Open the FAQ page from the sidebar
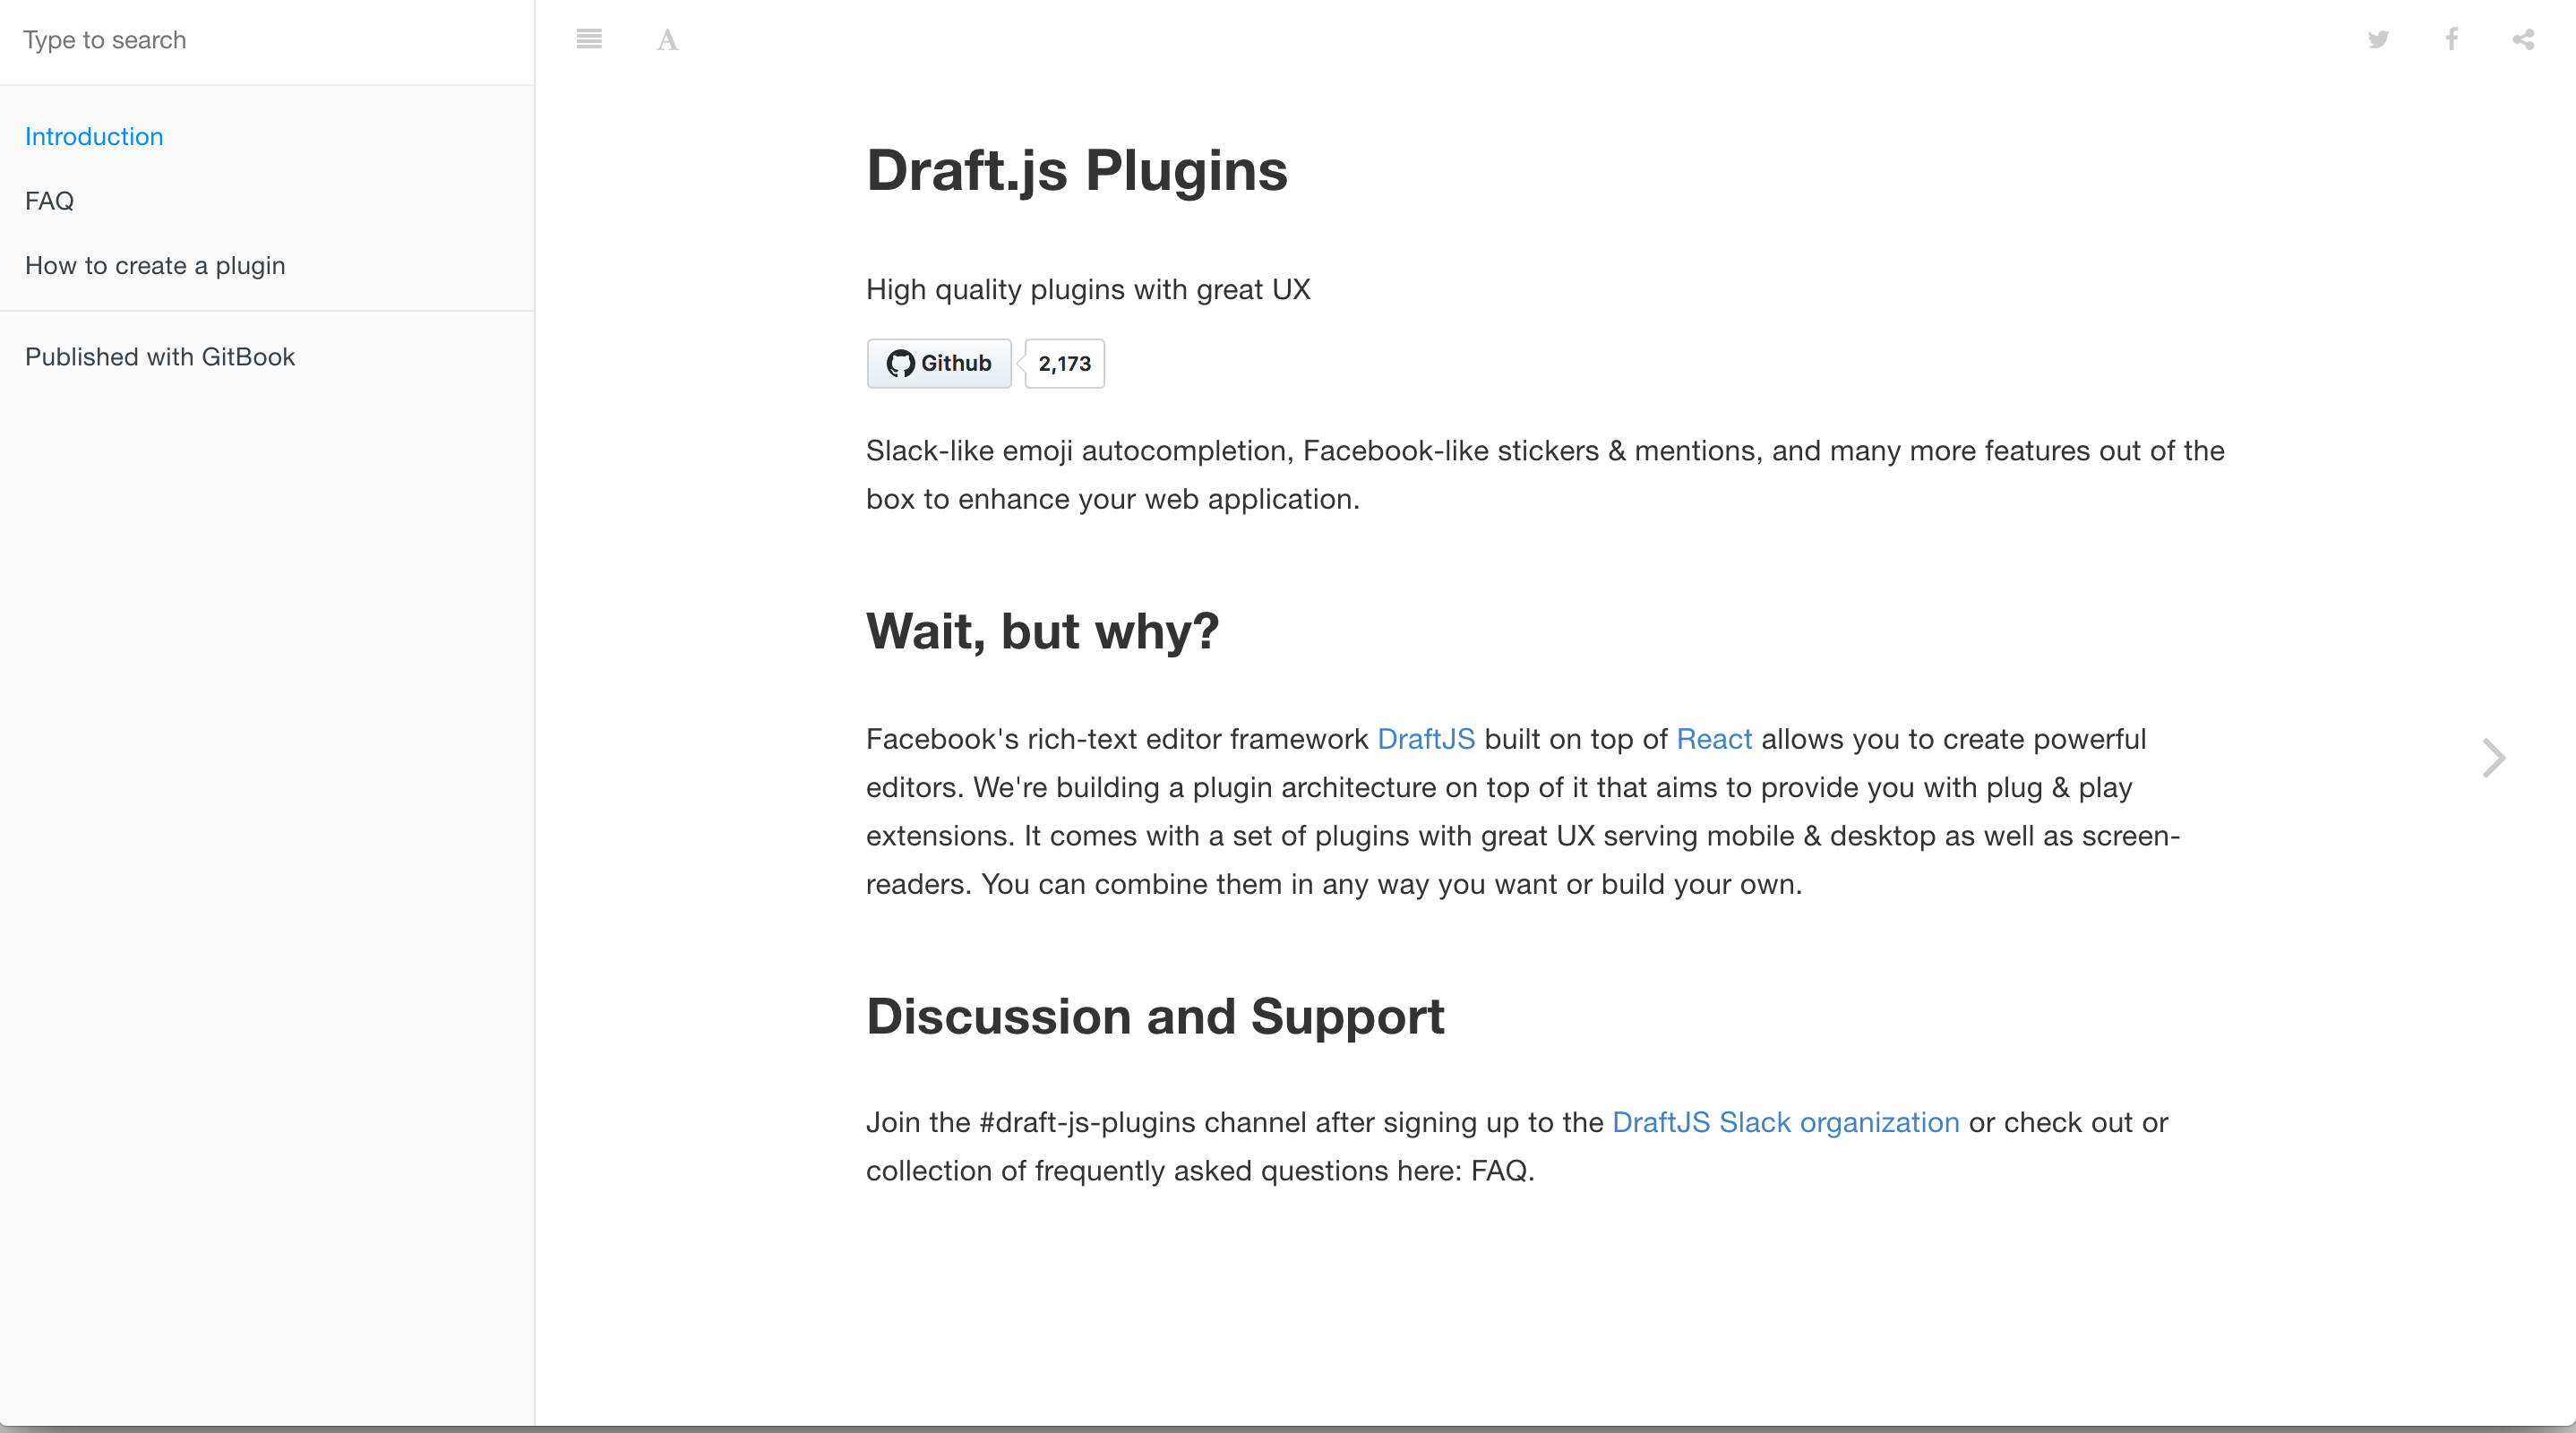Image resolution: width=2576 pixels, height=1433 pixels. tap(49, 201)
